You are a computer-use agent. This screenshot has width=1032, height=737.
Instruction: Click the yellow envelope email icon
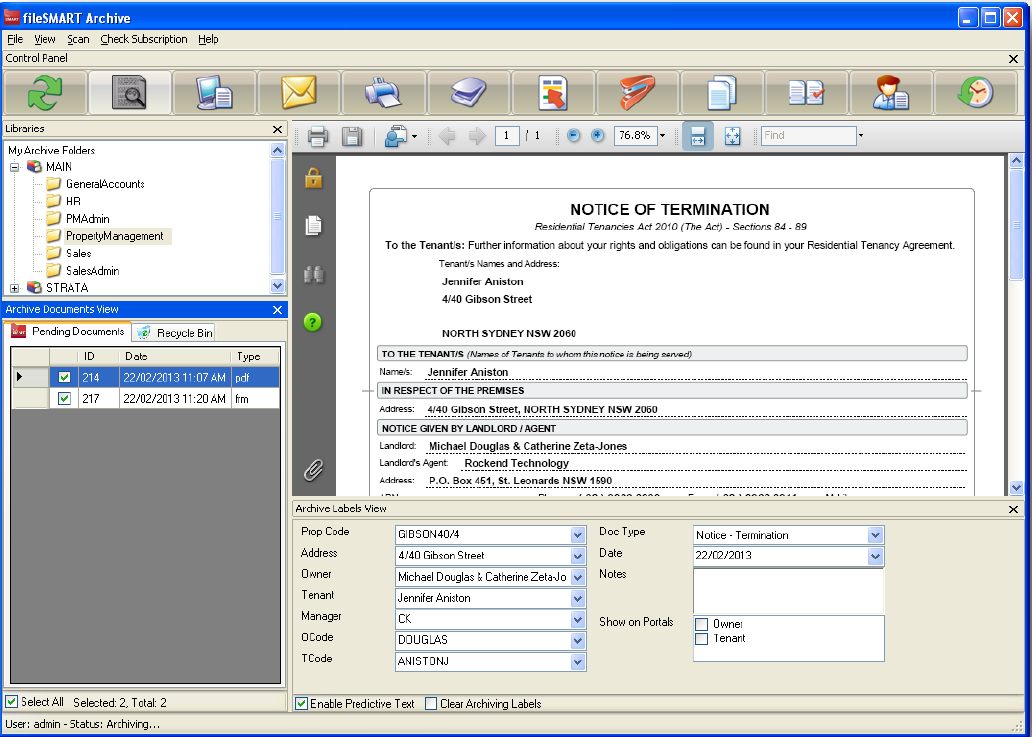298,93
